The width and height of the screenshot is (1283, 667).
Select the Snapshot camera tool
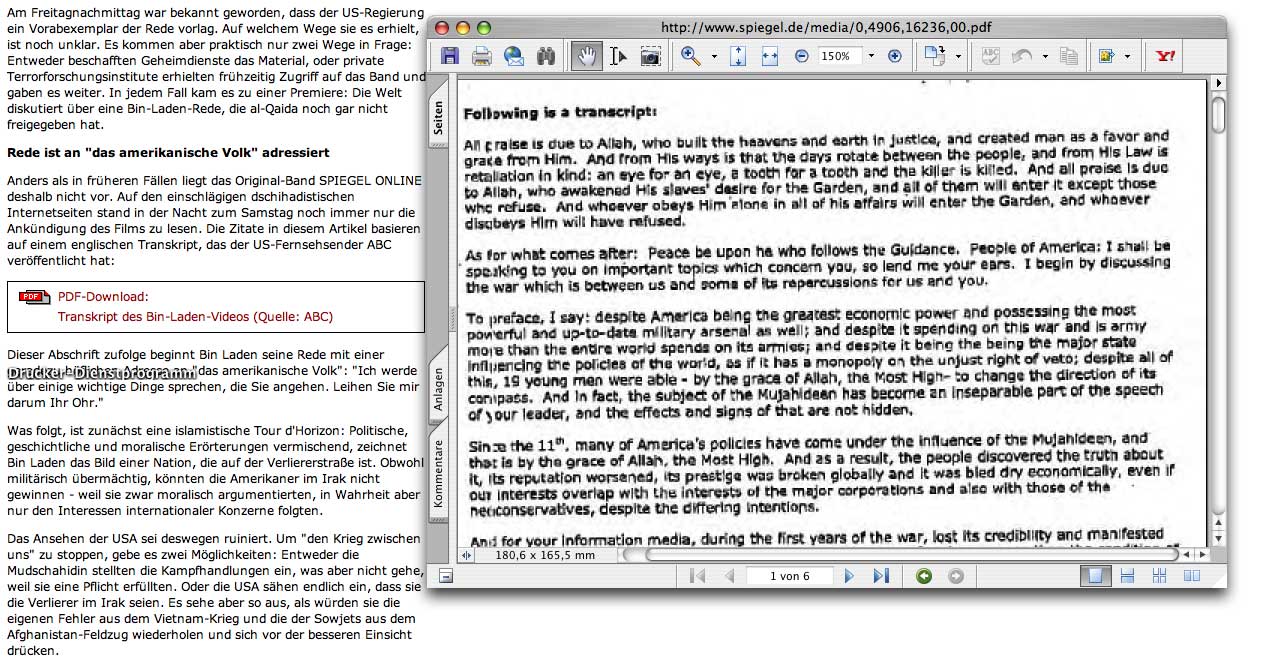pos(650,57)
